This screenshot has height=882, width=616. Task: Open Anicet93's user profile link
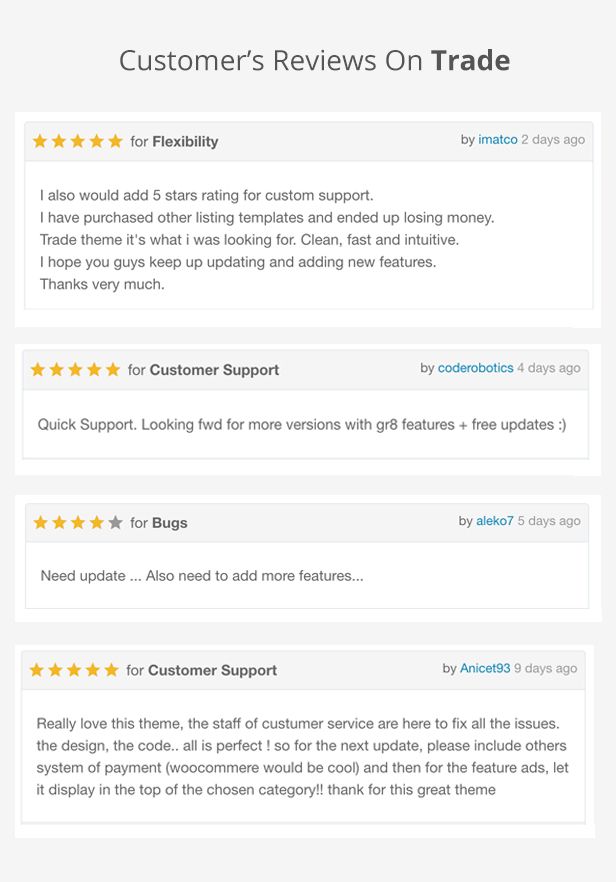pos(485,668)
